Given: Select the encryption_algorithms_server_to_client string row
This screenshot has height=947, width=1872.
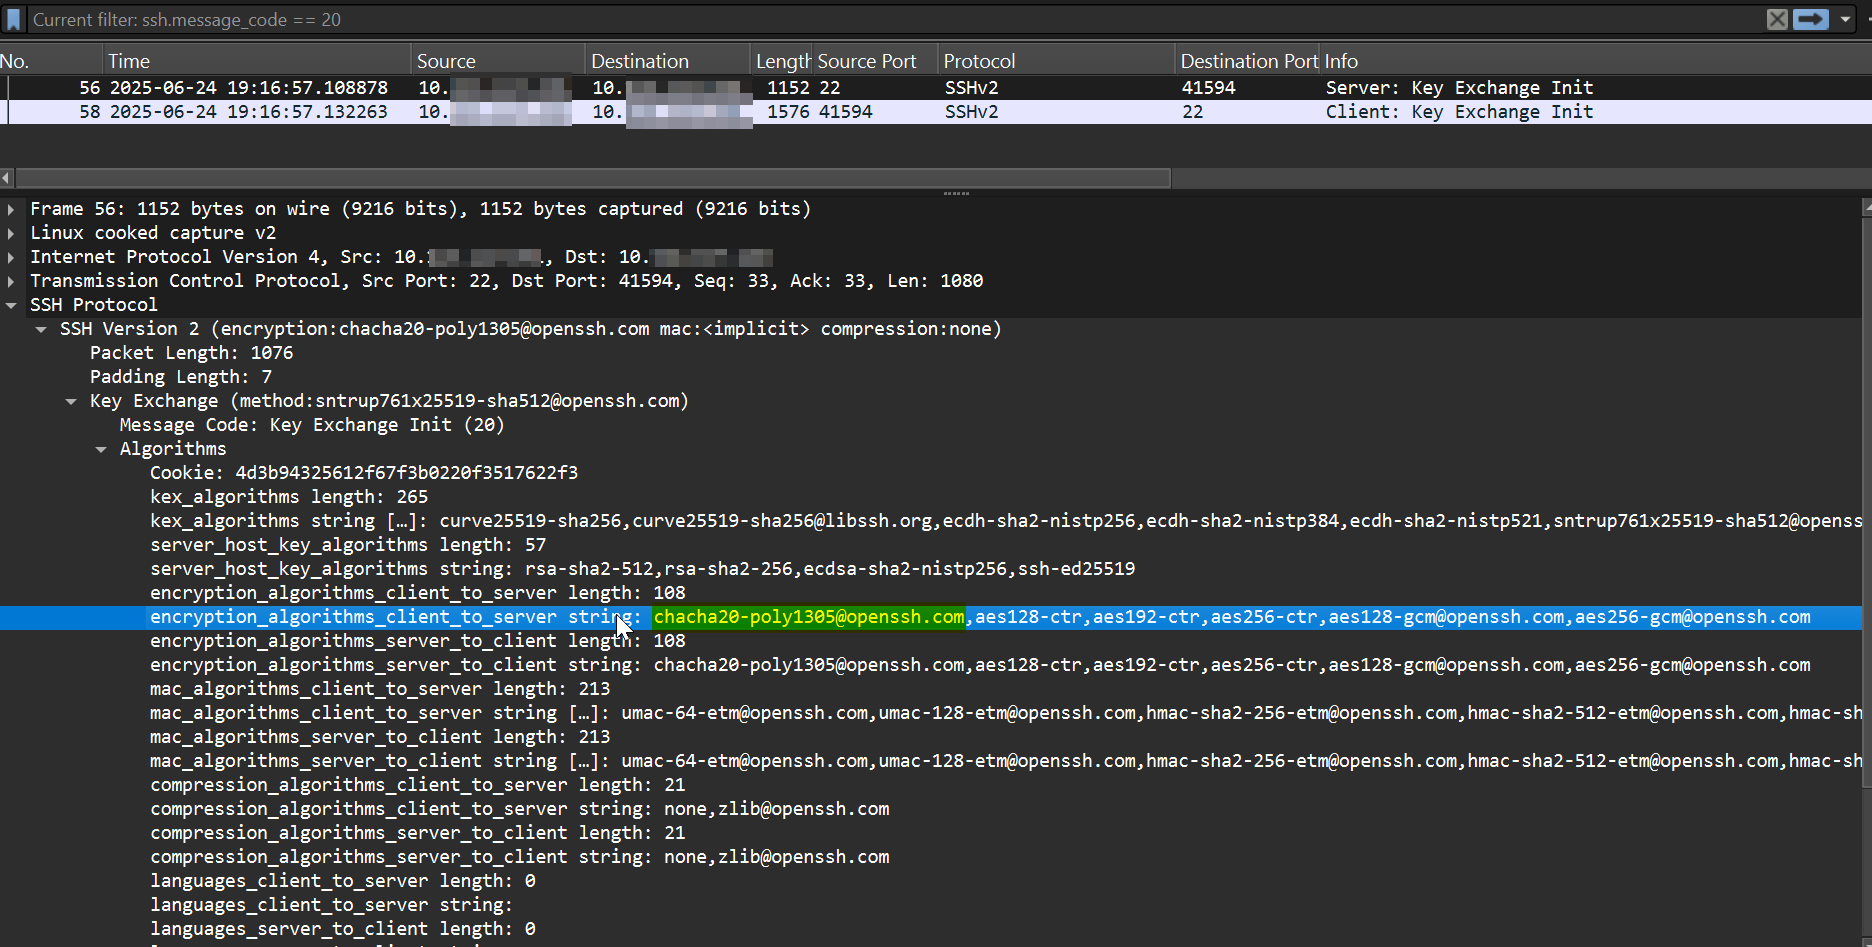Looking at the screenshot, I should [x=600, y=664].
